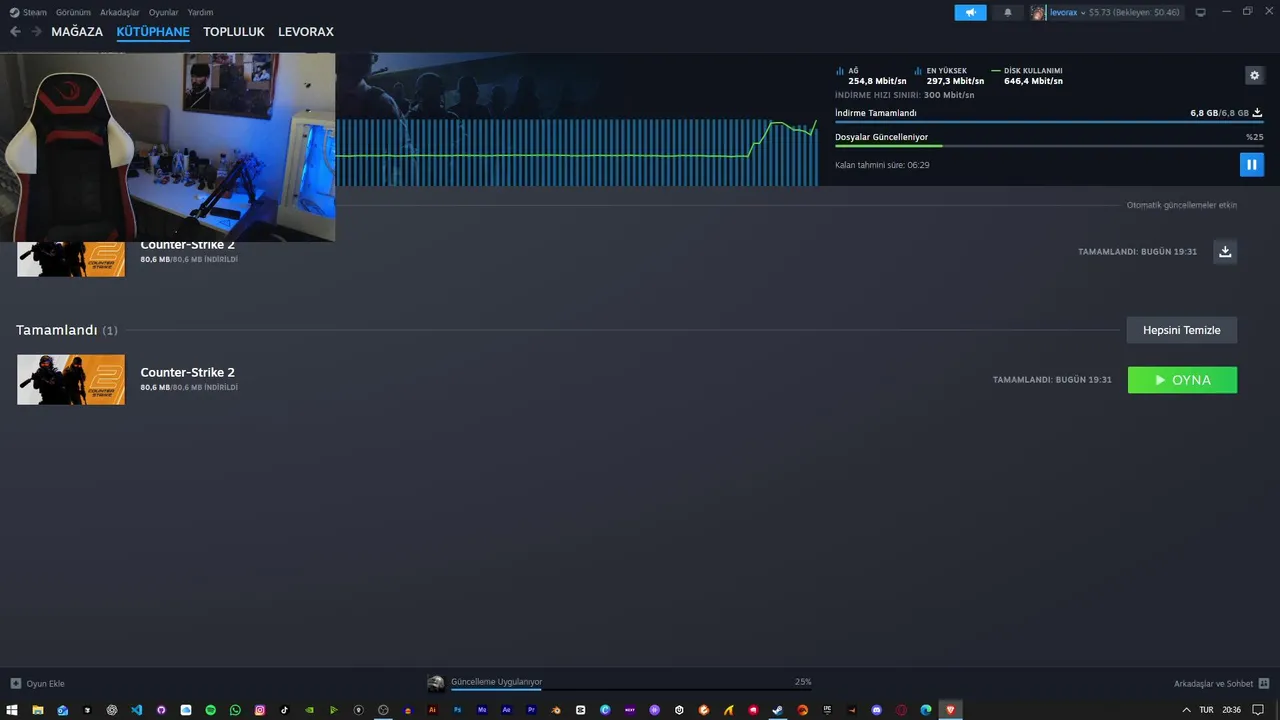Open Blender from taskbar

(x=556, y=710)
